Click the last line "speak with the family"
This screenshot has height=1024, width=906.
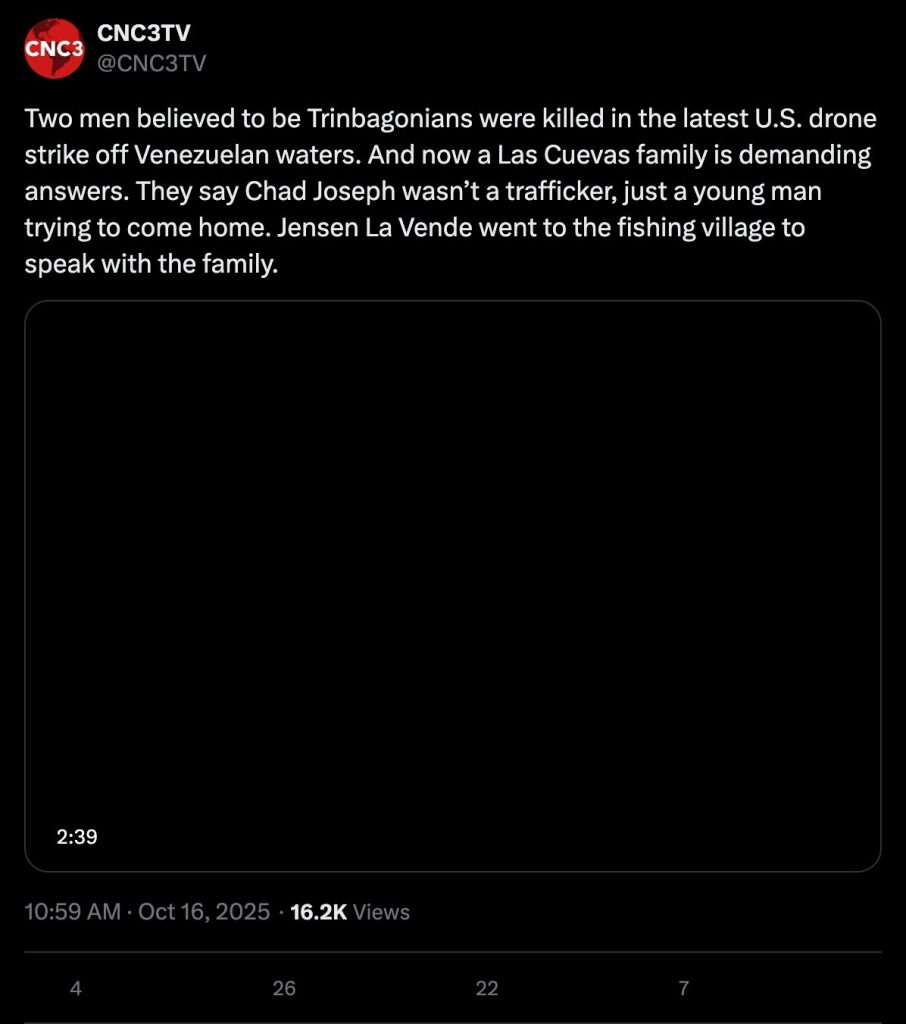click(x=149, y=263)
